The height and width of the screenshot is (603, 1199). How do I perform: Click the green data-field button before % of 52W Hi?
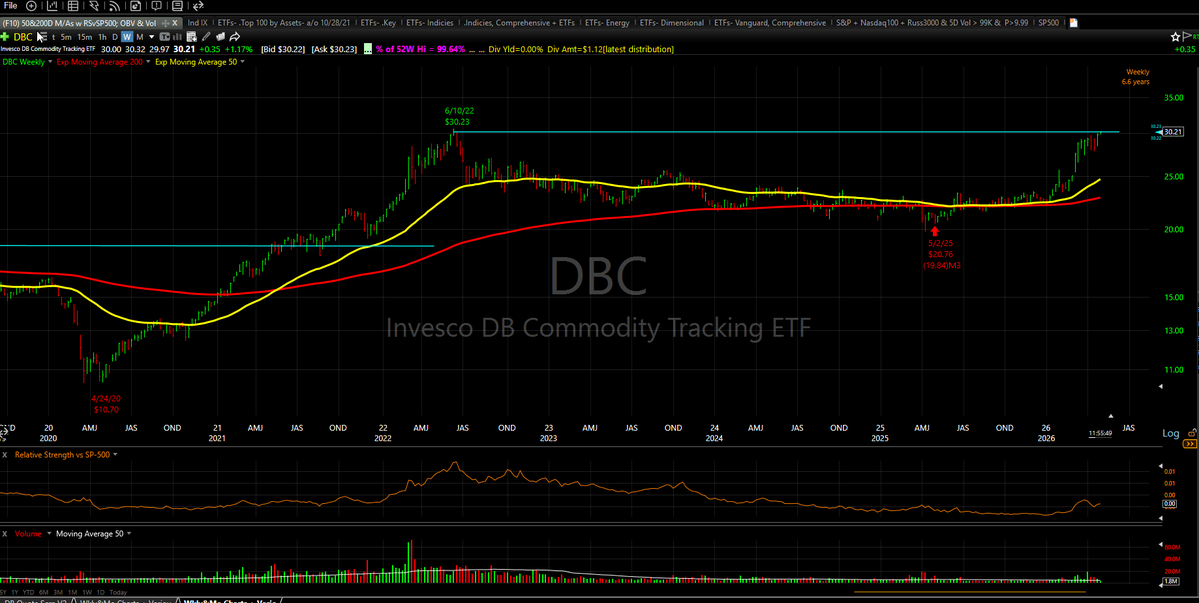369,49
